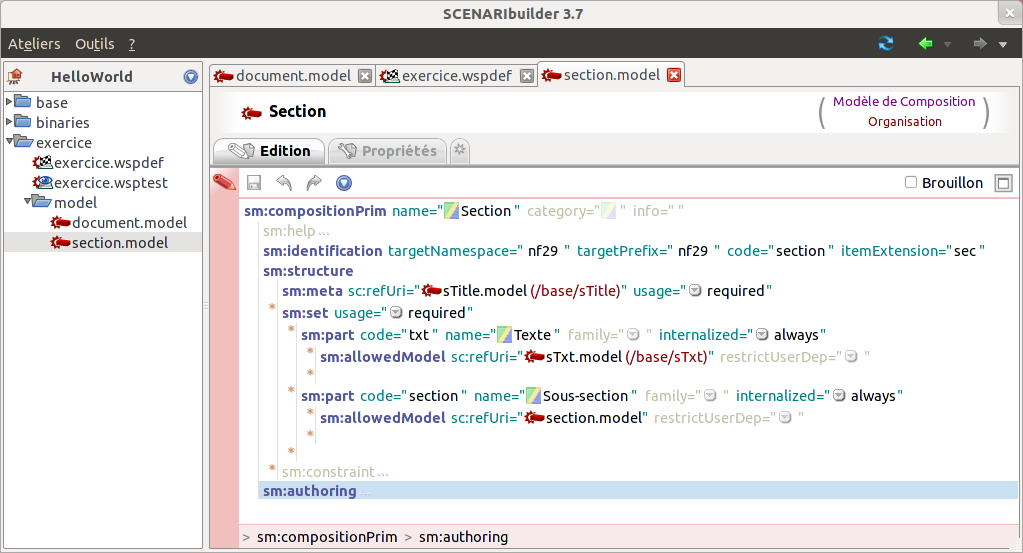Expand the binaries folder

coord(9,121)
